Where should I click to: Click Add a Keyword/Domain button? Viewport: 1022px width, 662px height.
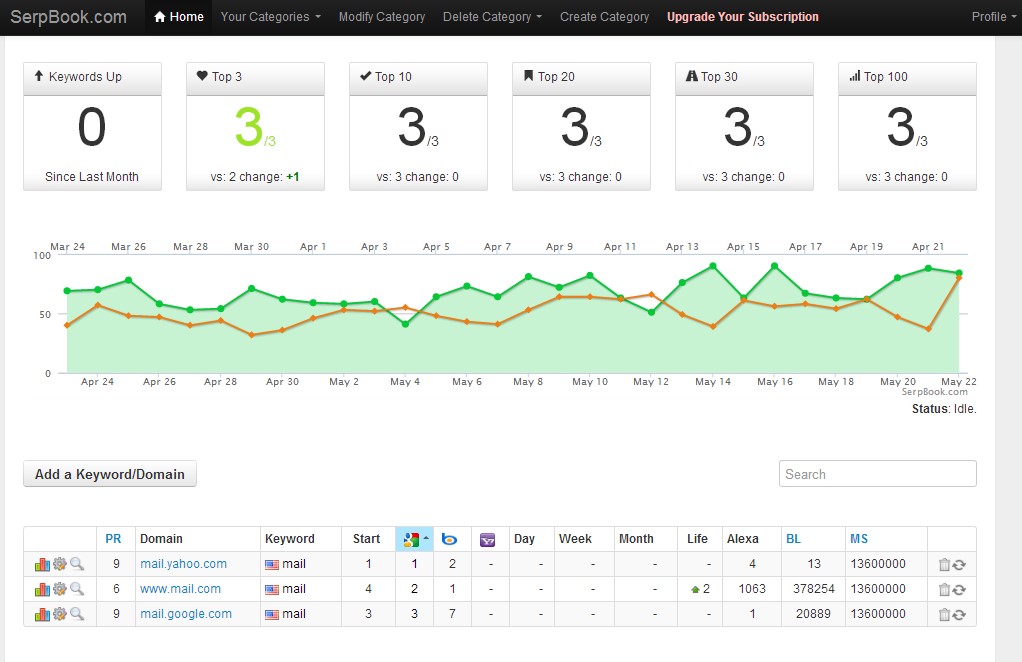(x=110, y=474)
